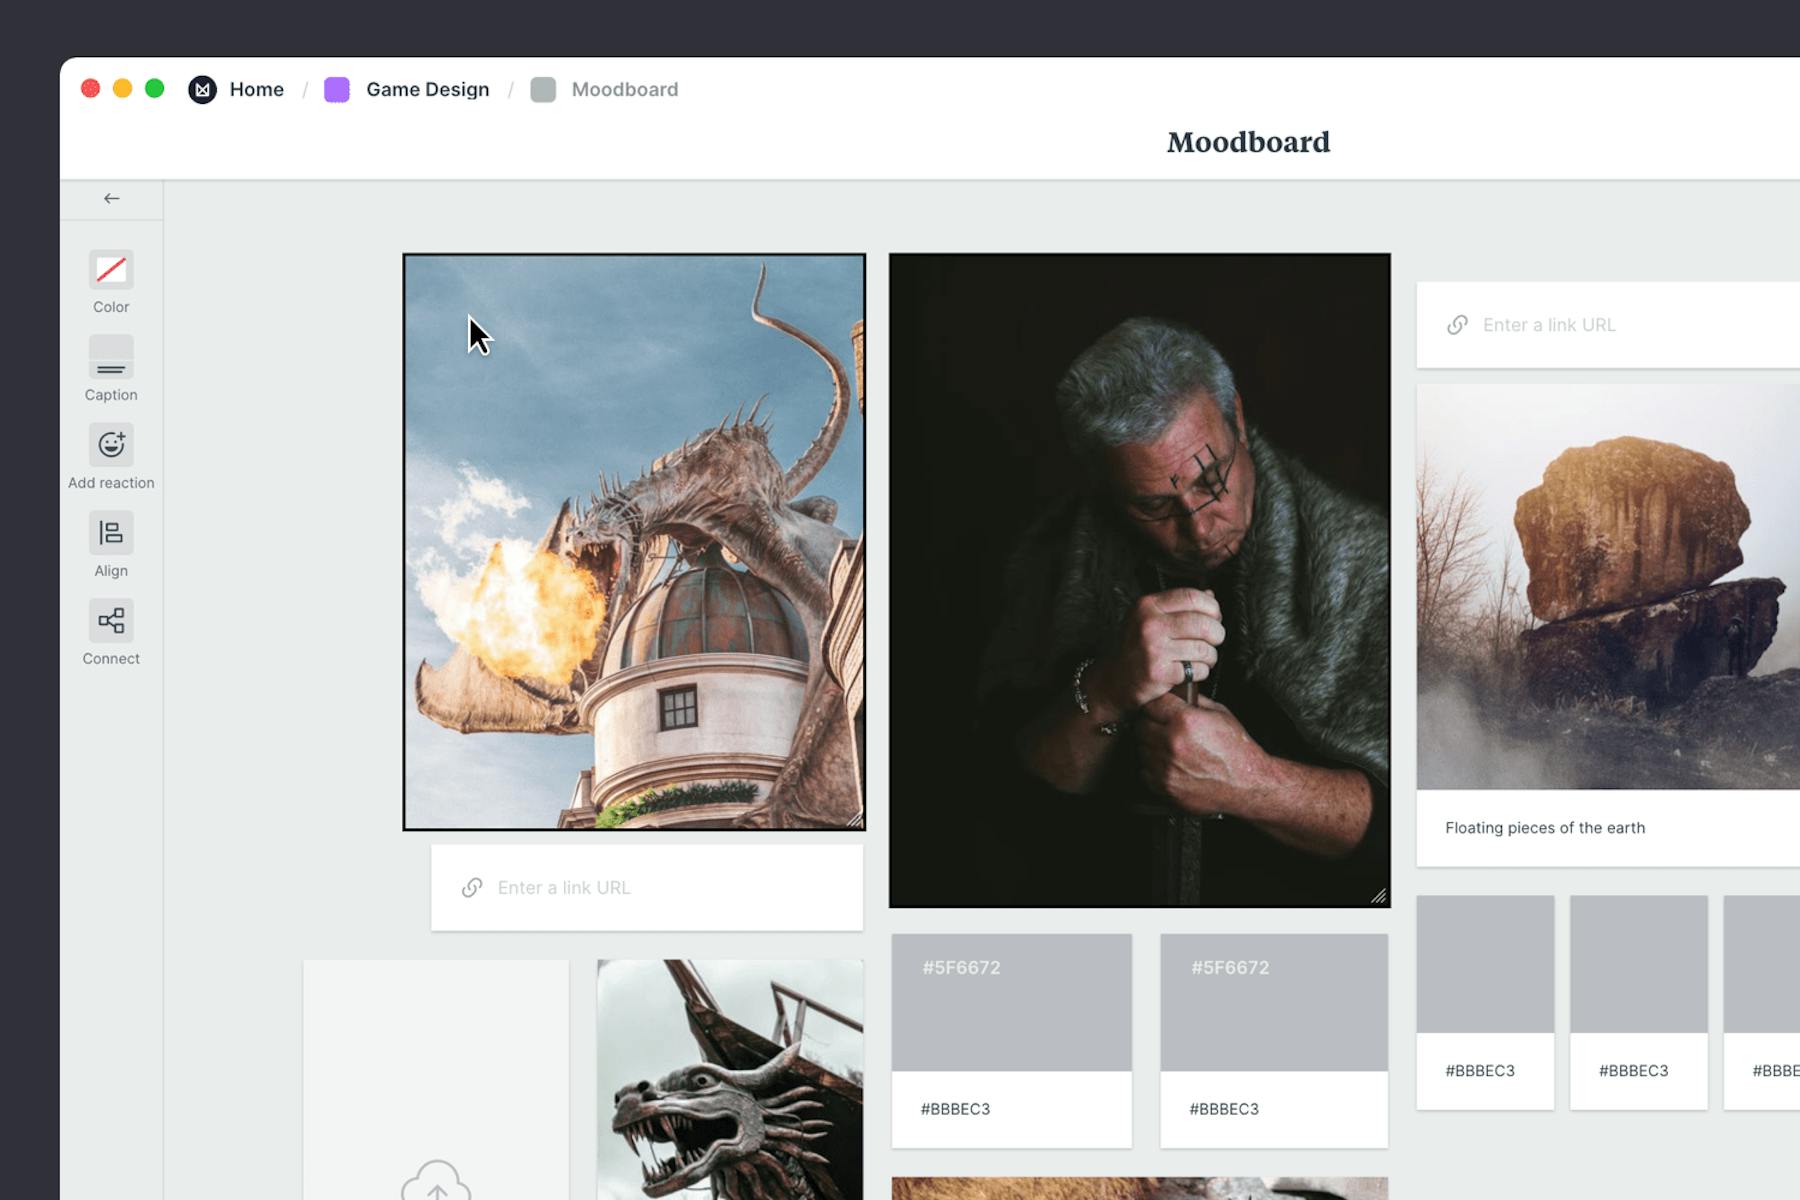Open the Moodboard breadcrumb entry
The height and width of the screenshot is (1200, 1800).
pyautogui.click(x=623, y=89)
